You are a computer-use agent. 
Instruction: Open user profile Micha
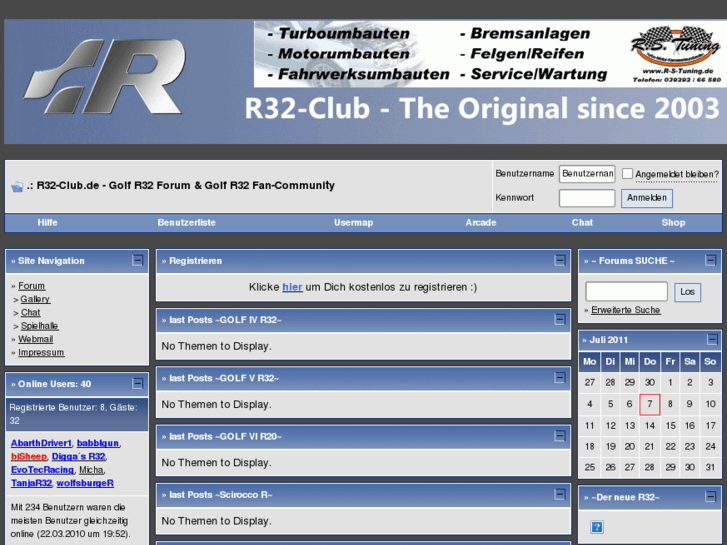pyautogui.click(x=91, y=470)
